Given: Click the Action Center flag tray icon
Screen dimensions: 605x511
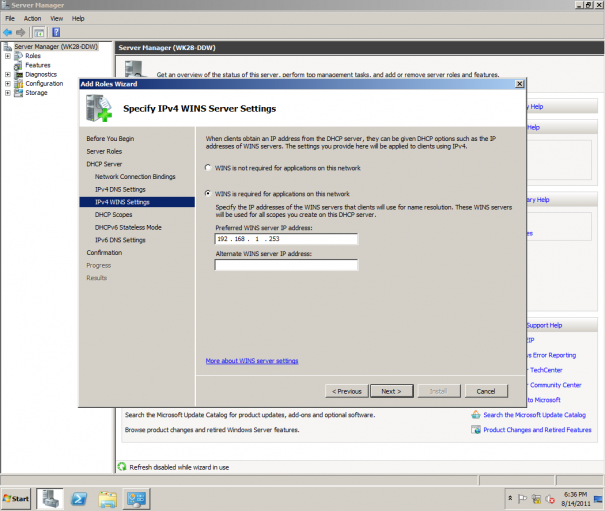Looking at the screenshot, I should pos(522,499).
